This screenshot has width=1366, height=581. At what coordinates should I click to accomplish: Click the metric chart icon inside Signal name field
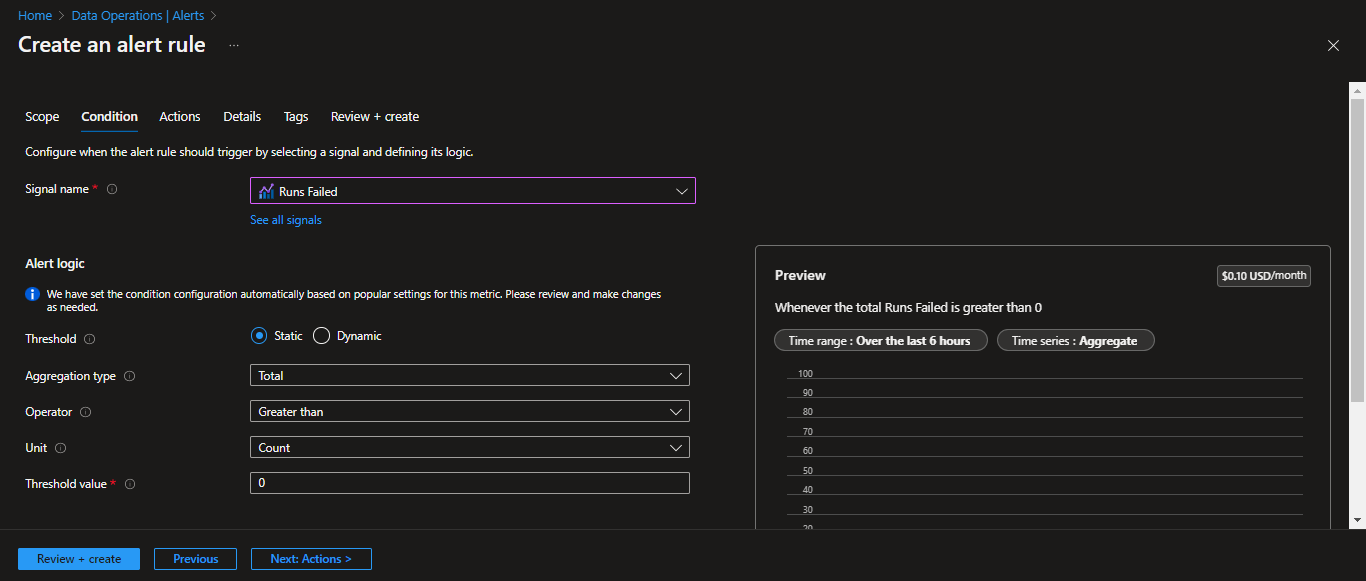coord(266,190)
